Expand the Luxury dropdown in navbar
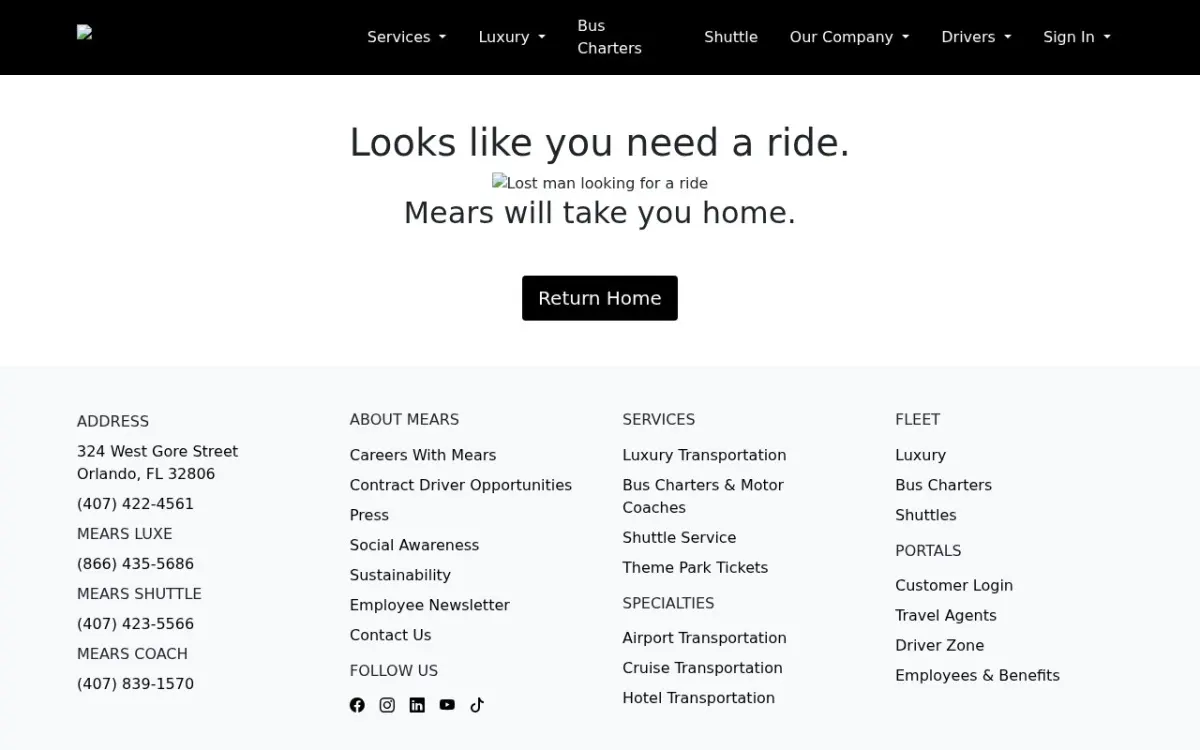Image resolution: width=1200 pixels, height=750 pixels. tap(512, 37)
